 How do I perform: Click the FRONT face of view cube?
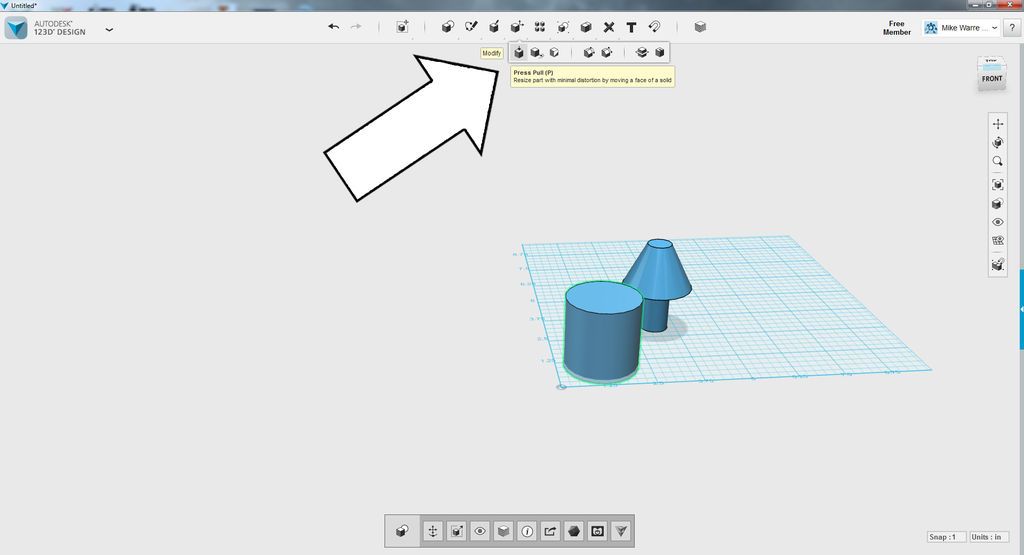pos(991,79)
